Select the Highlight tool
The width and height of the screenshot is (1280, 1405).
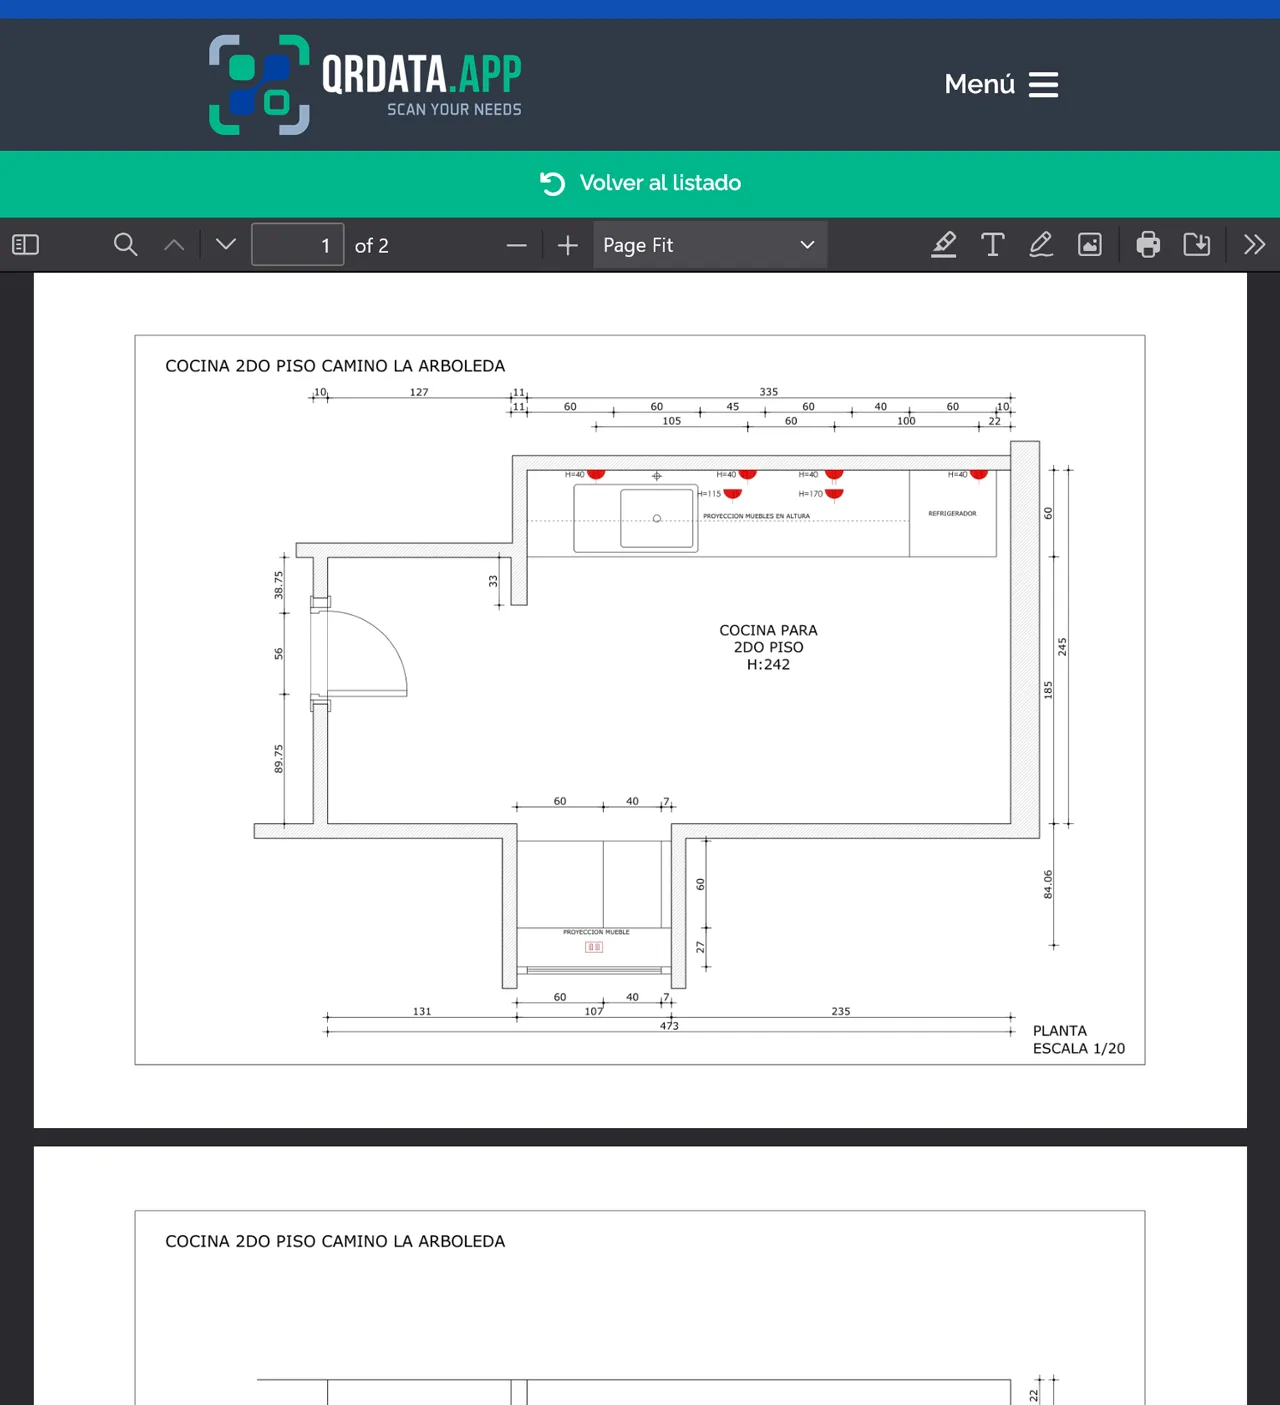point(944,245)
